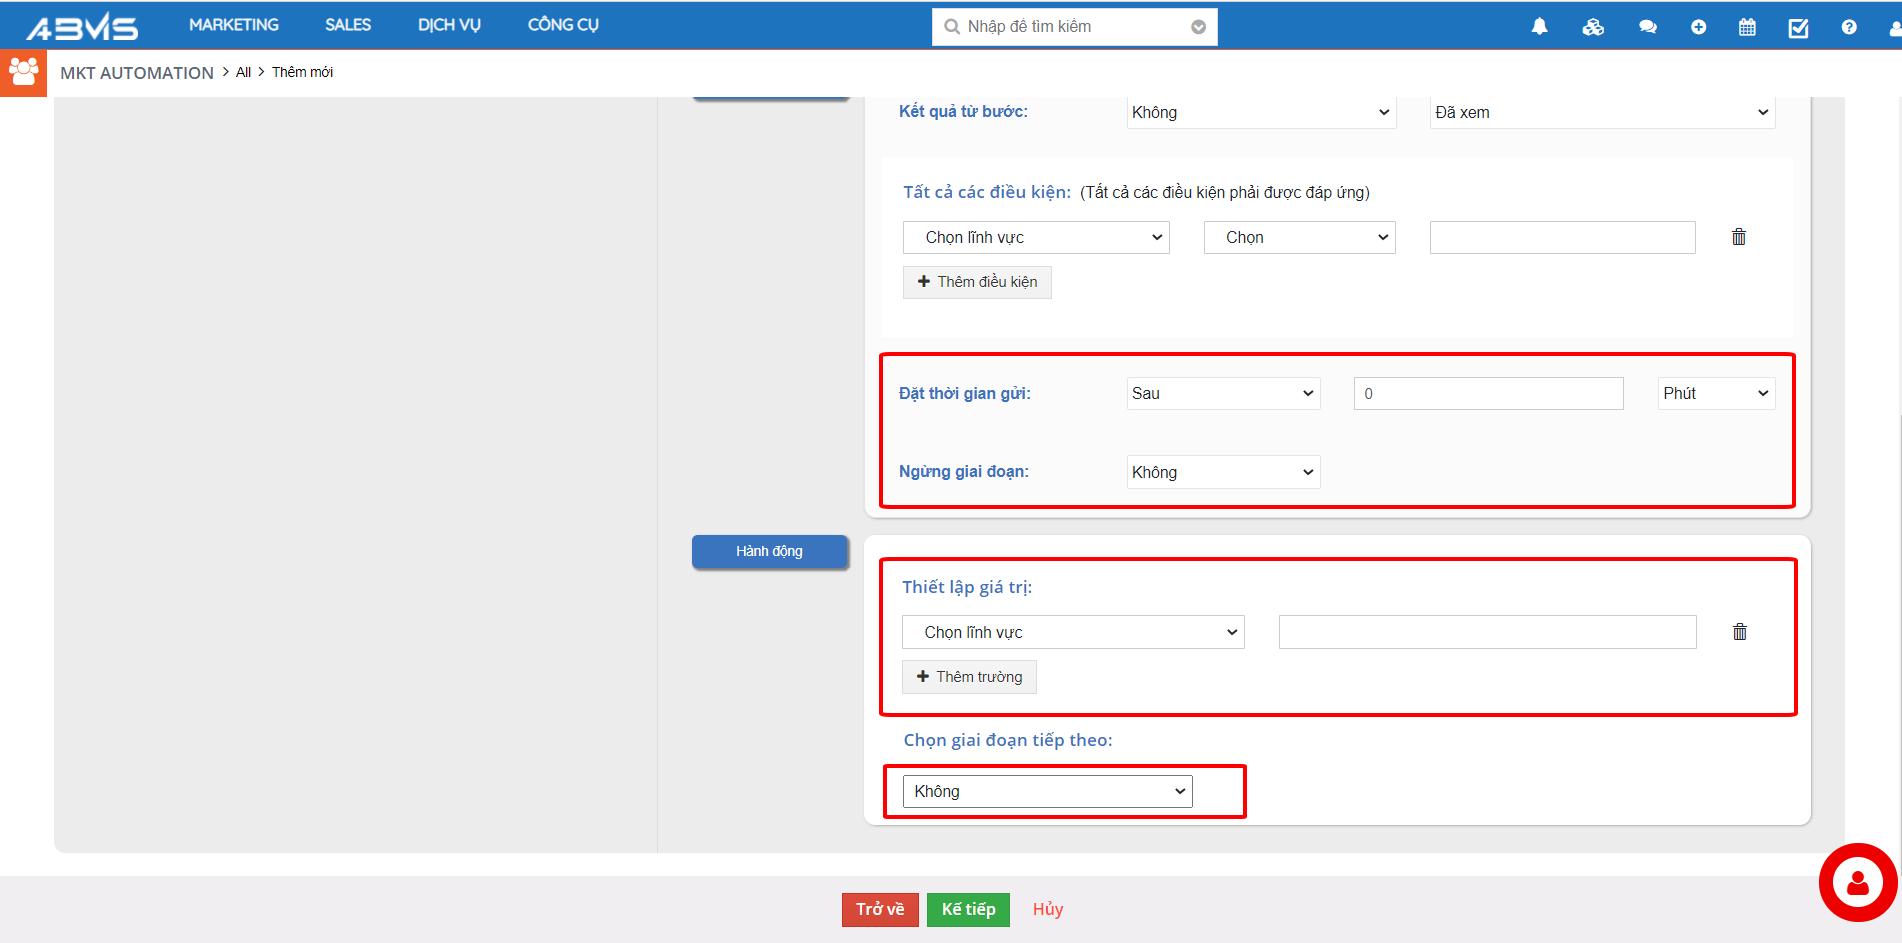Click the question mark help icon
Image resolution: width=1902 pixels, height=943 pixels.
[x=1849, y=27]
